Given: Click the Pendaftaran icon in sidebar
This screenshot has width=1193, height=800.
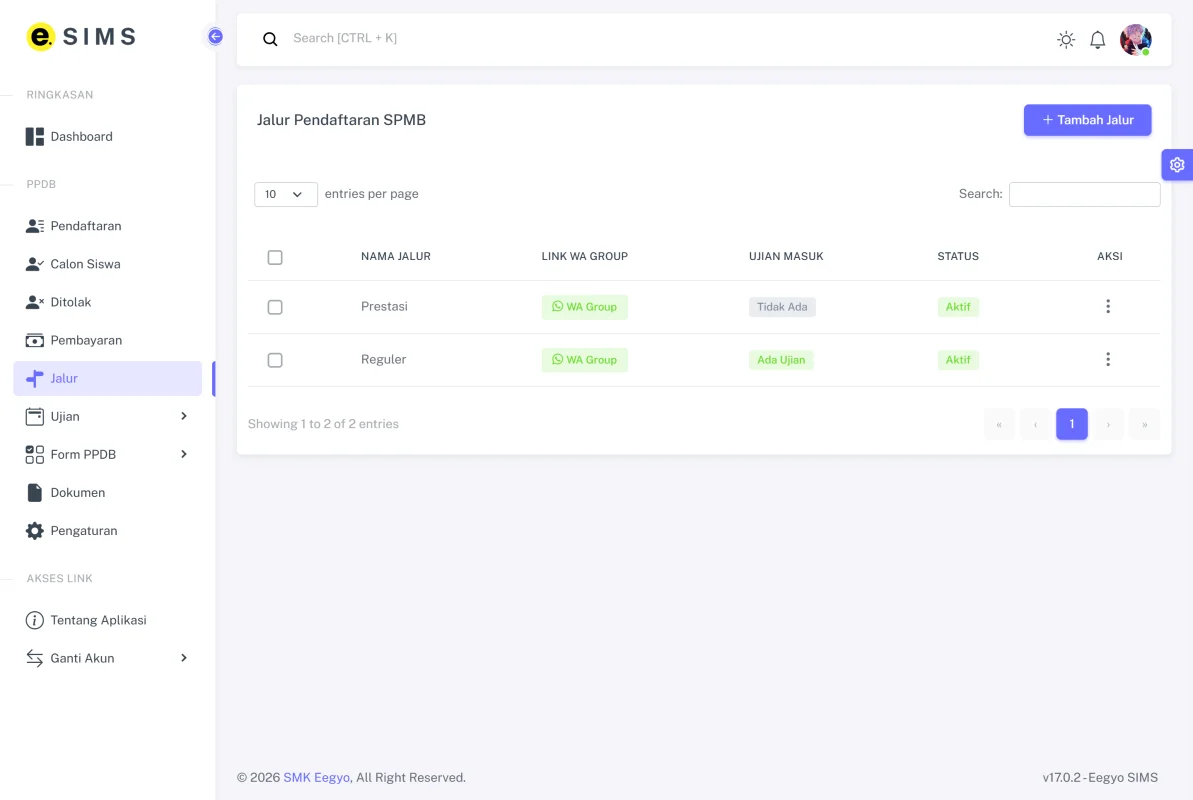Looking at the screenshot, I should [34, 226].
